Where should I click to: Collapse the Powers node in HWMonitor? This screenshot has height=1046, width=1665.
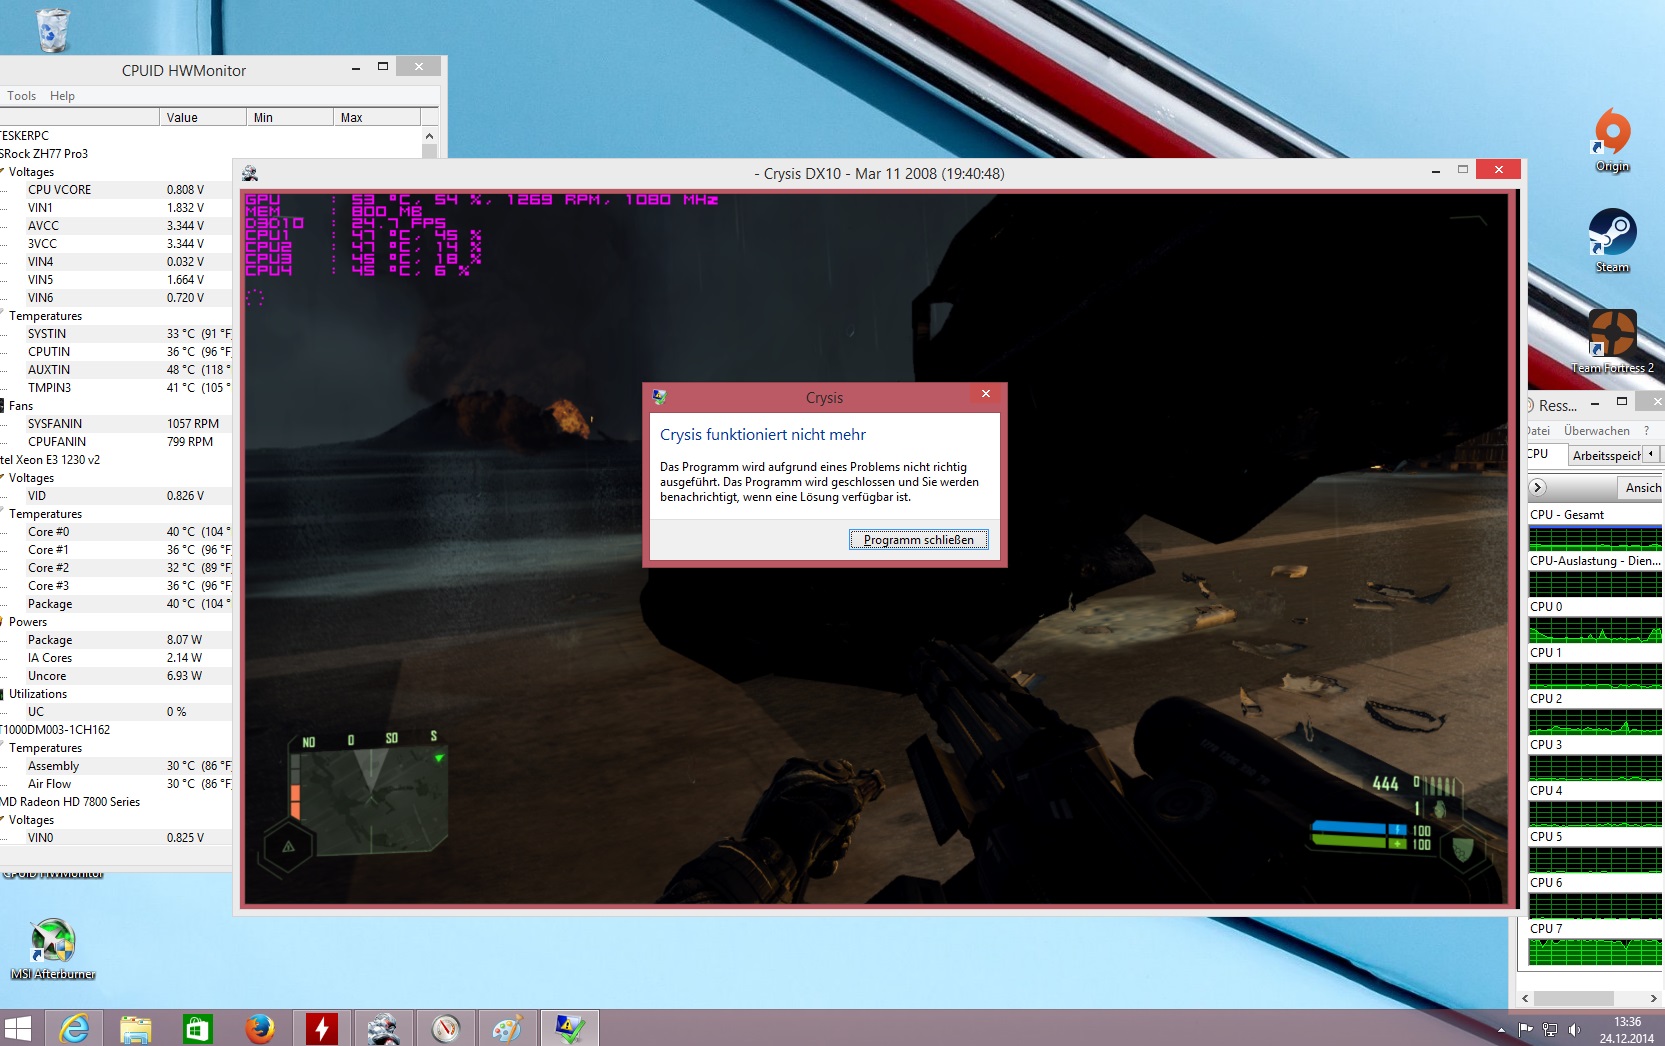tap(3, 622)
